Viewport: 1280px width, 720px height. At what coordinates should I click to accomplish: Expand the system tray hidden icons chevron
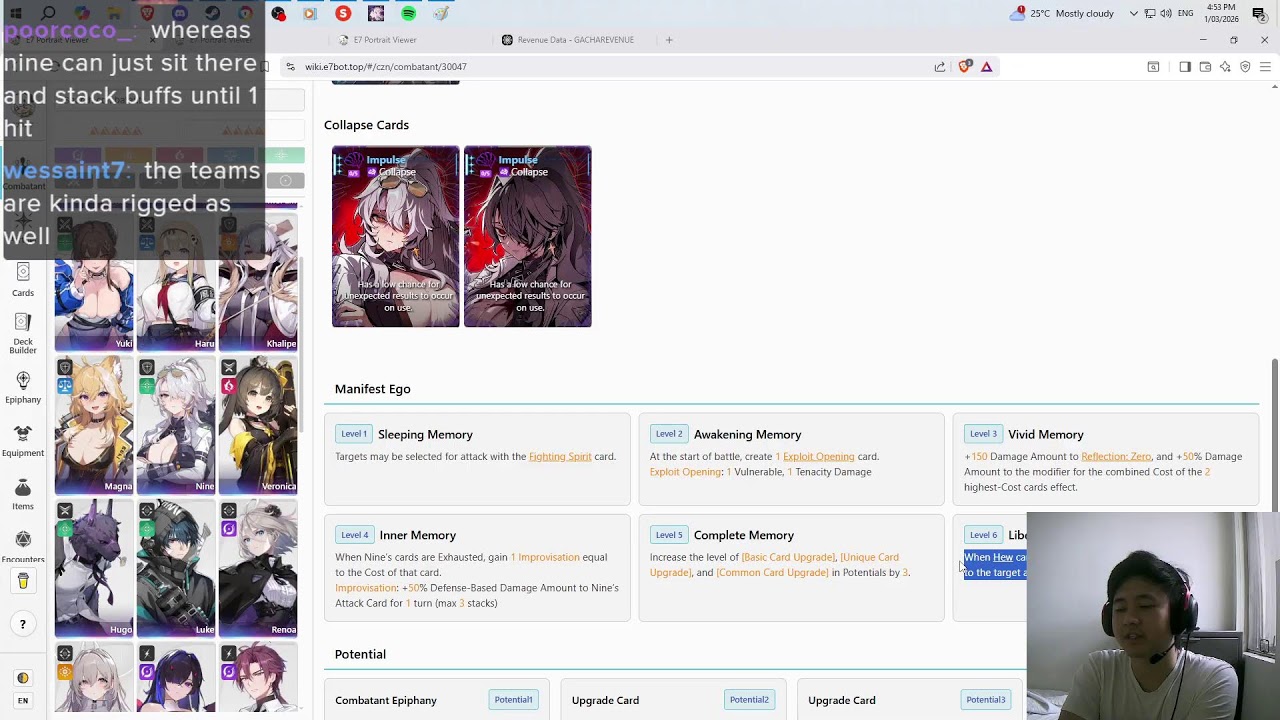click(x=1134, y=14)
